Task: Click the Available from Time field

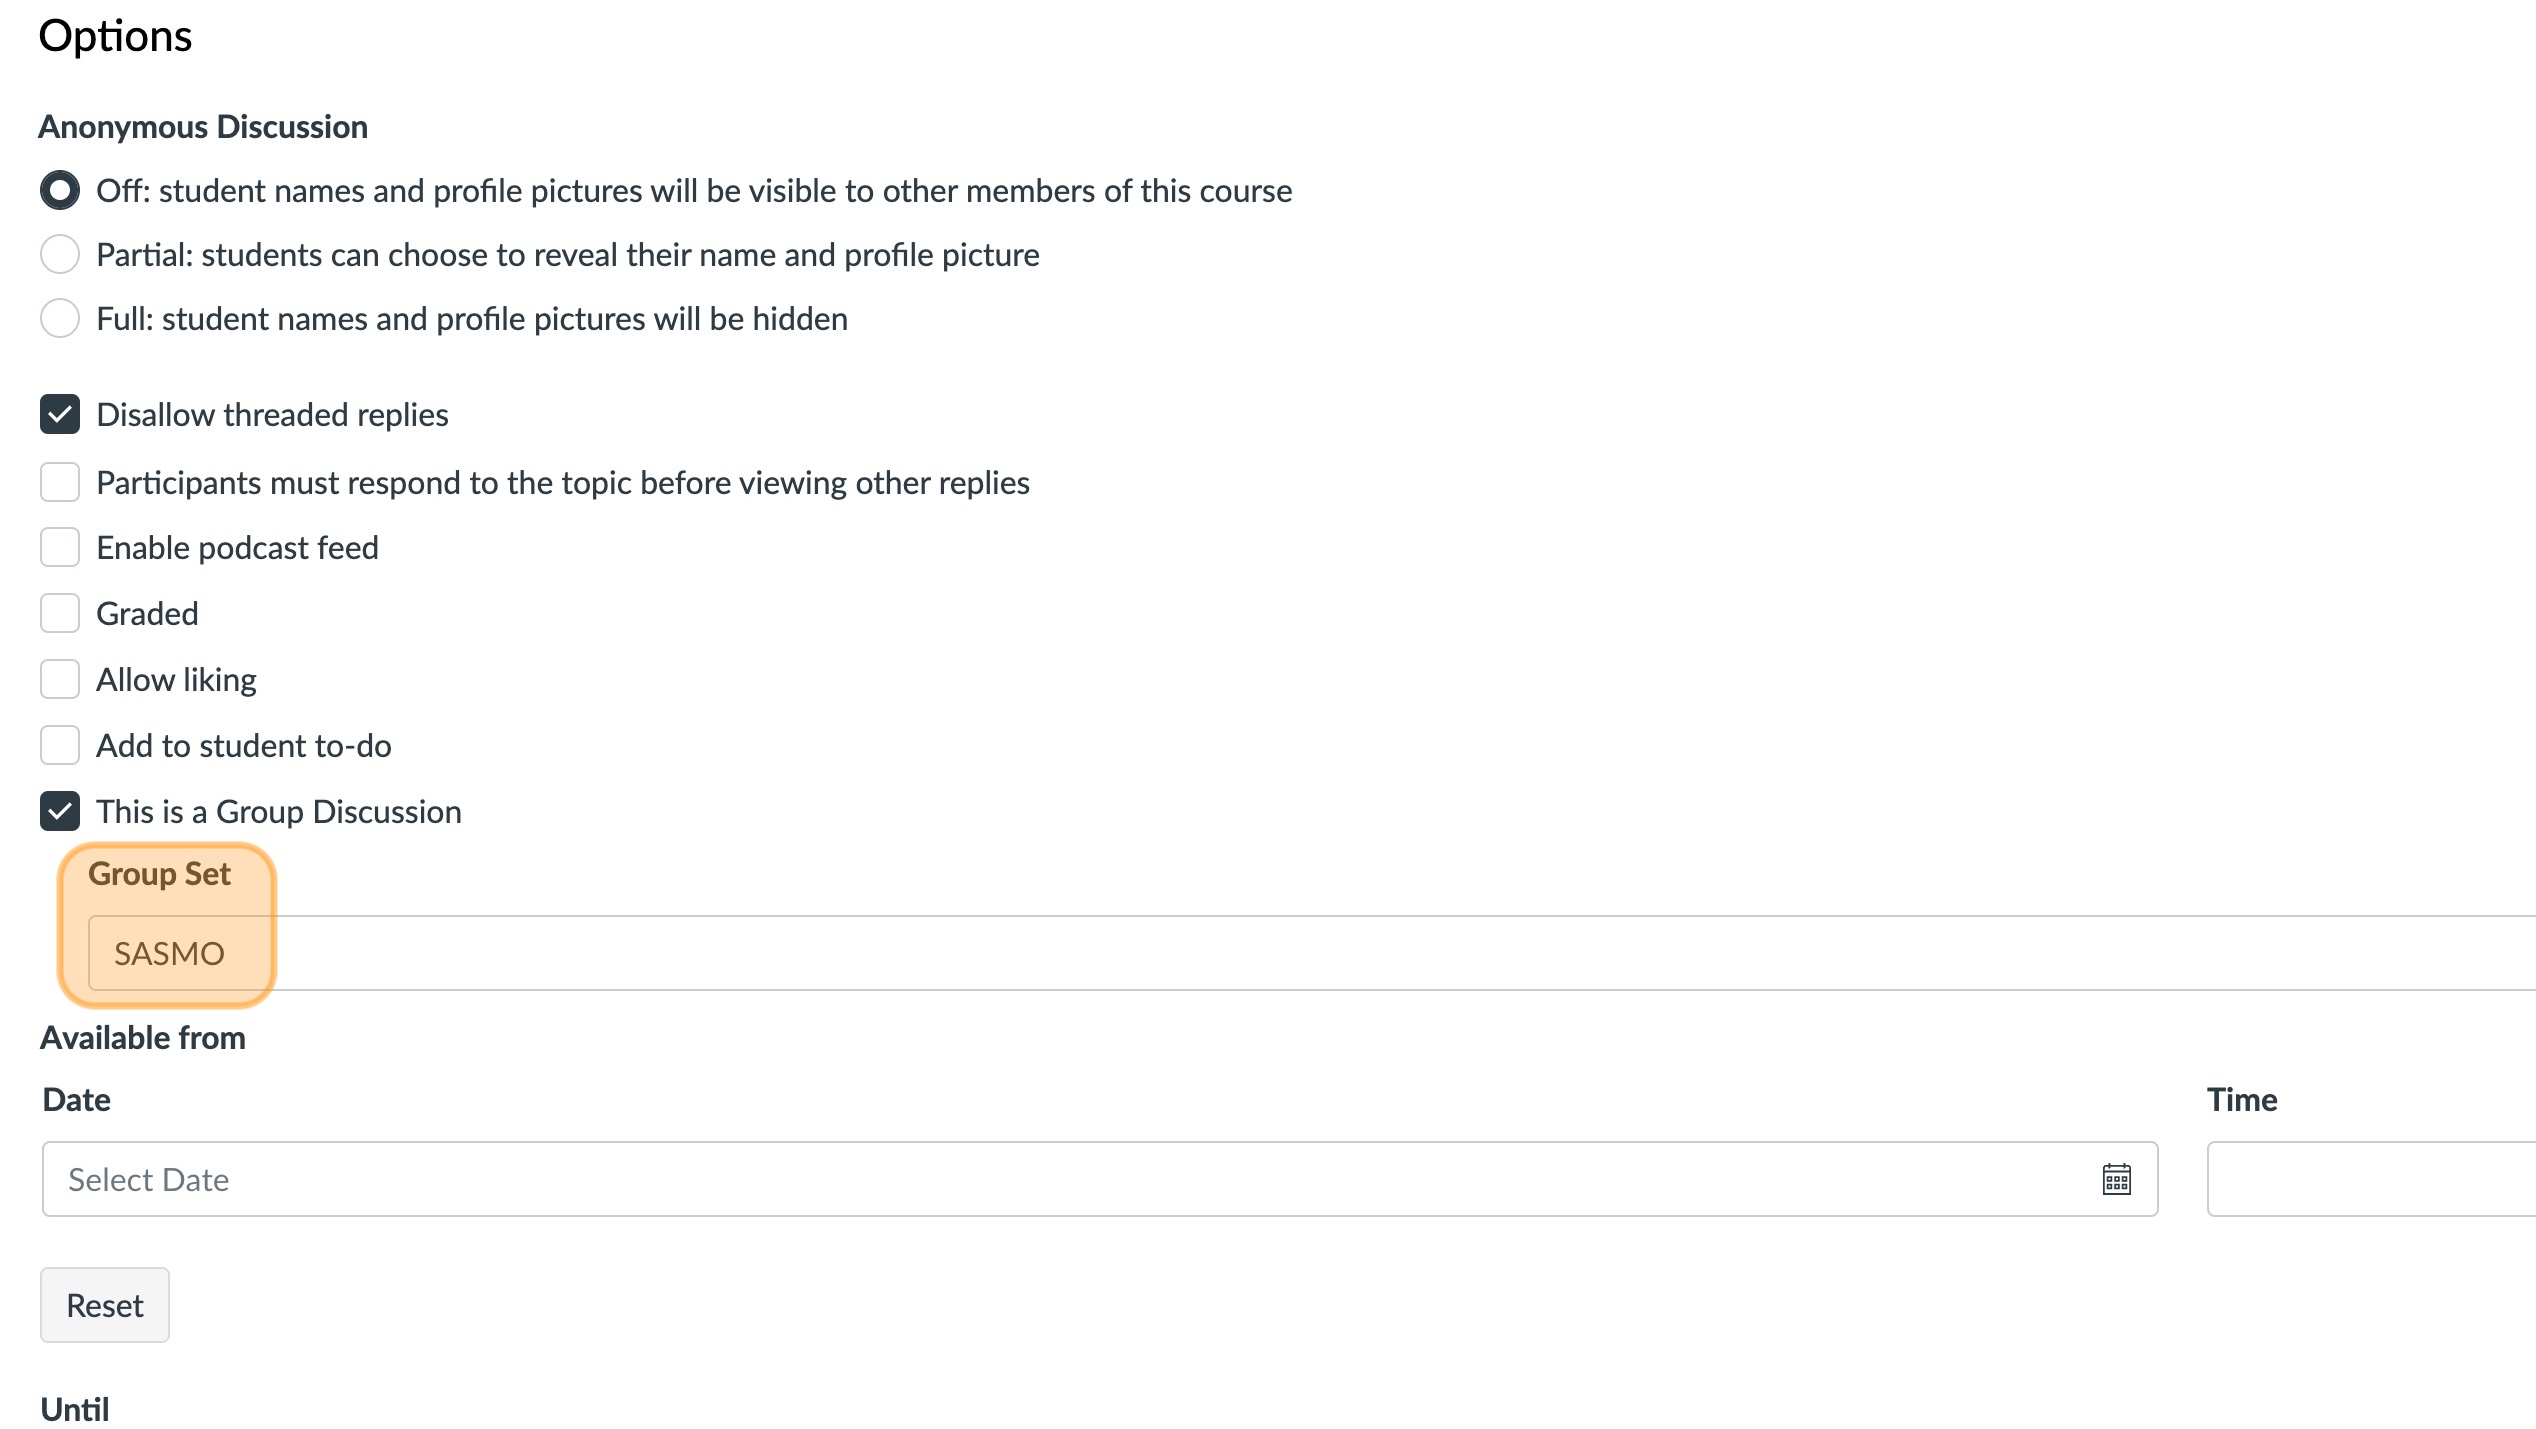Action: click(2370, 1180)
